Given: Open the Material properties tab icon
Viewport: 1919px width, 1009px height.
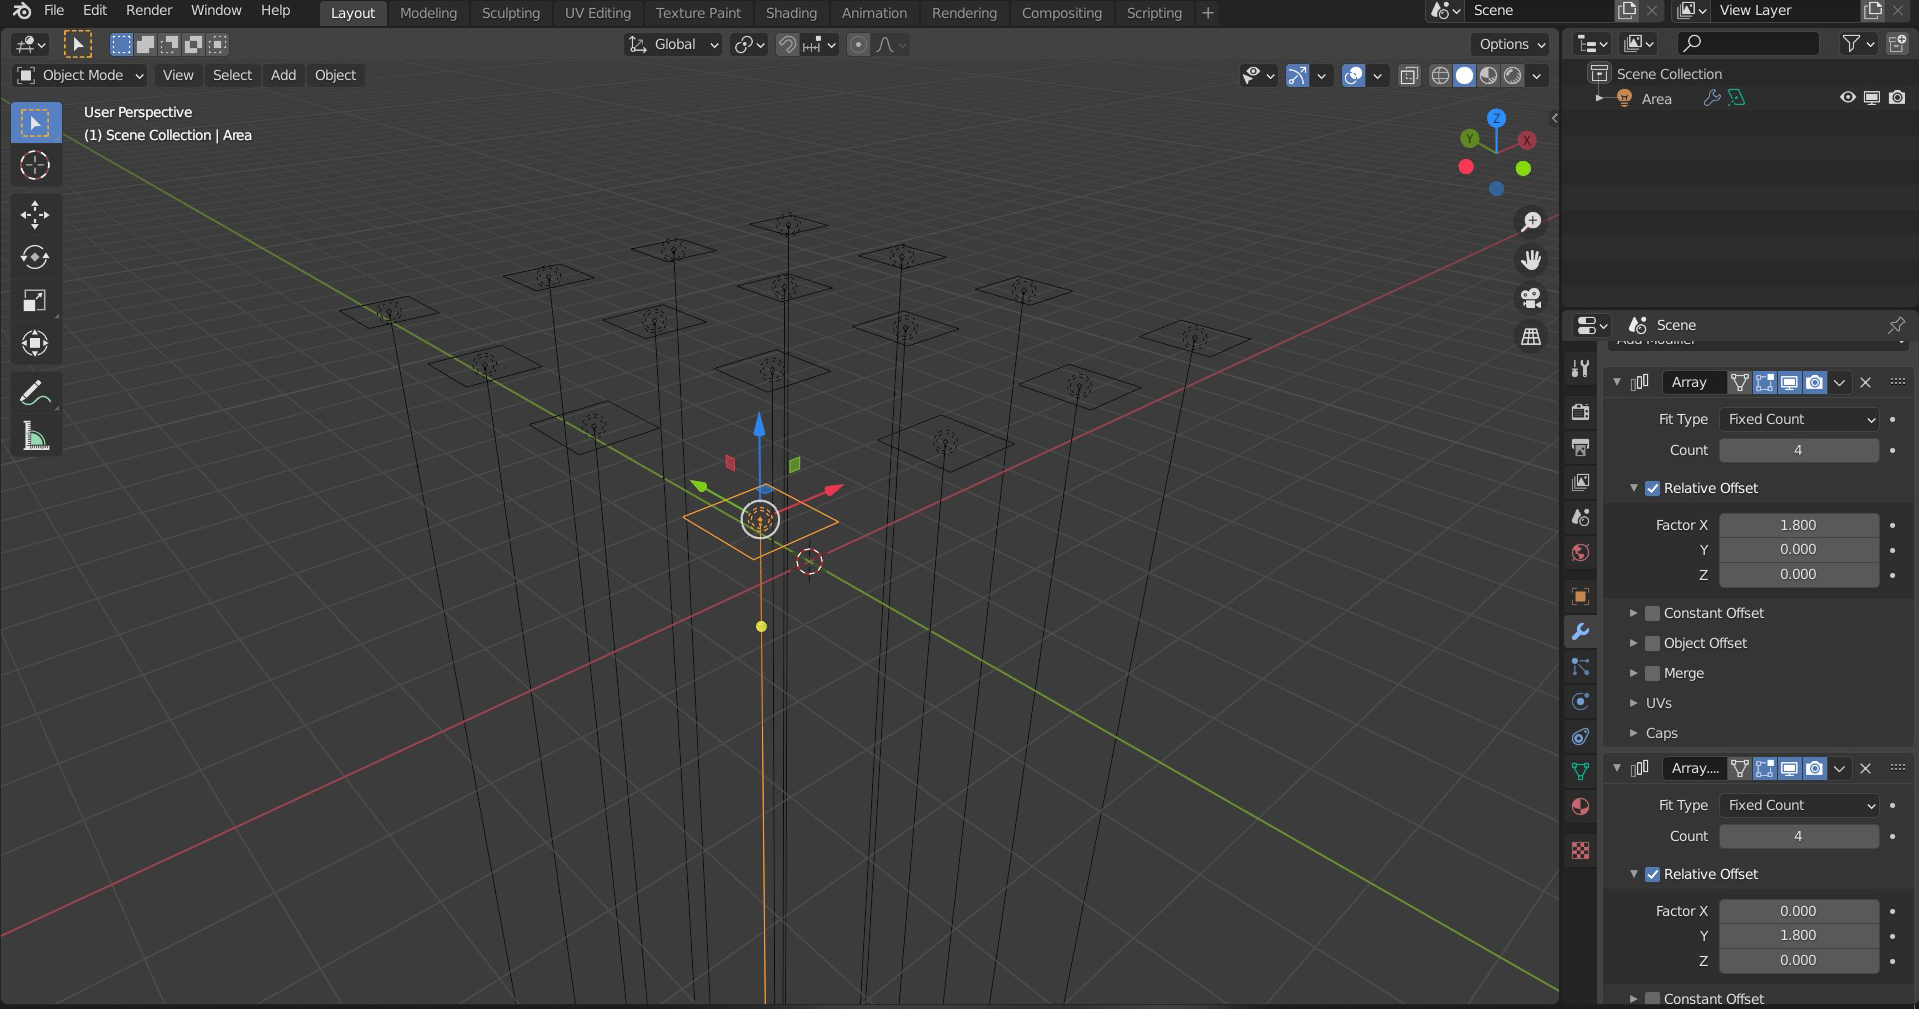Looking at the screenshot, I should (x=1580, y=807).
